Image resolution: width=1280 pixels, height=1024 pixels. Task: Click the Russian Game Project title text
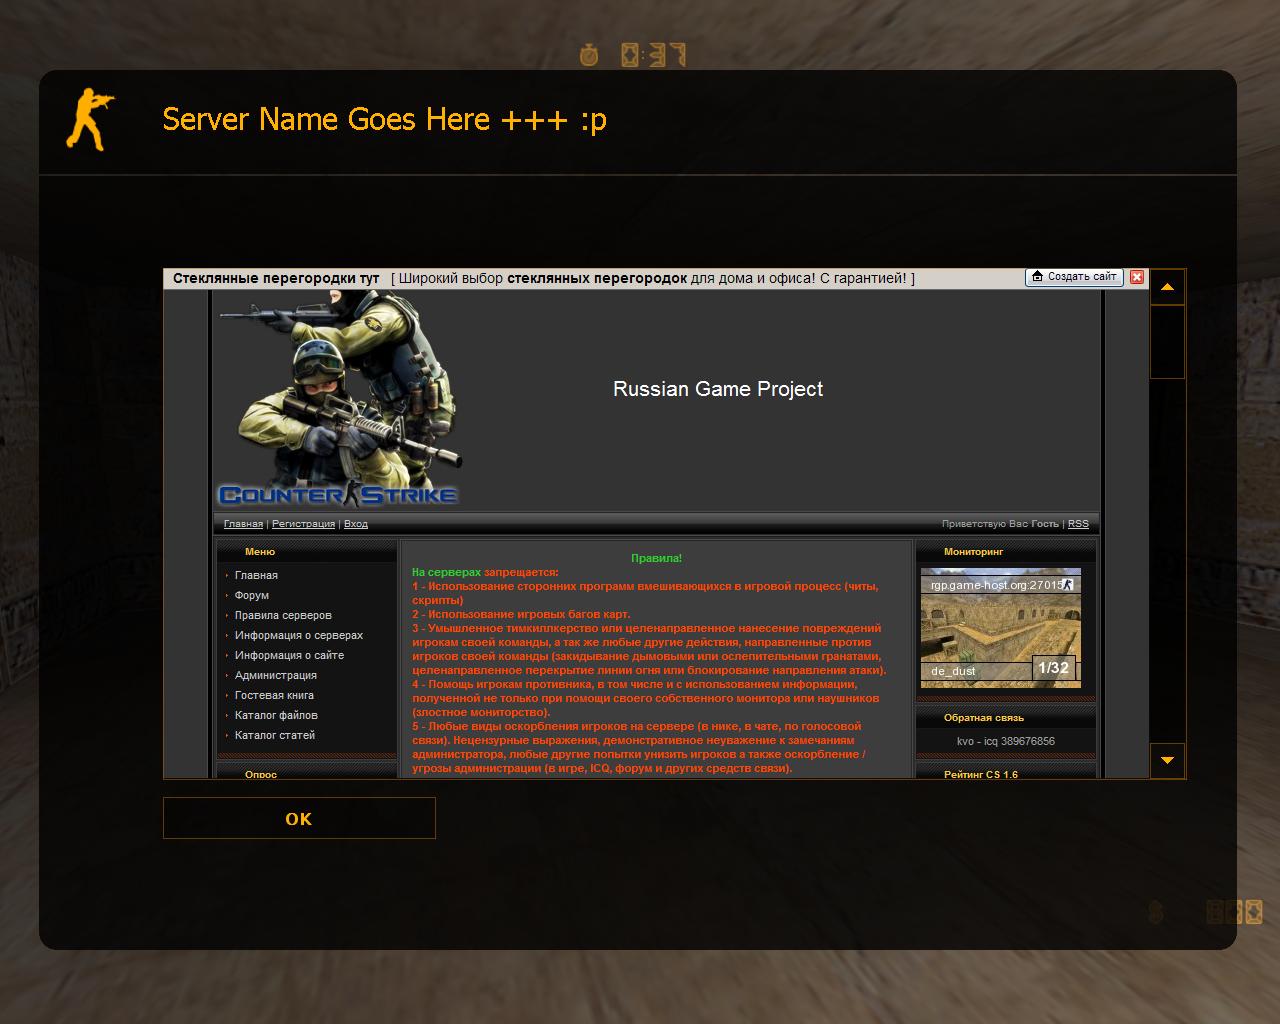(718, 389)
